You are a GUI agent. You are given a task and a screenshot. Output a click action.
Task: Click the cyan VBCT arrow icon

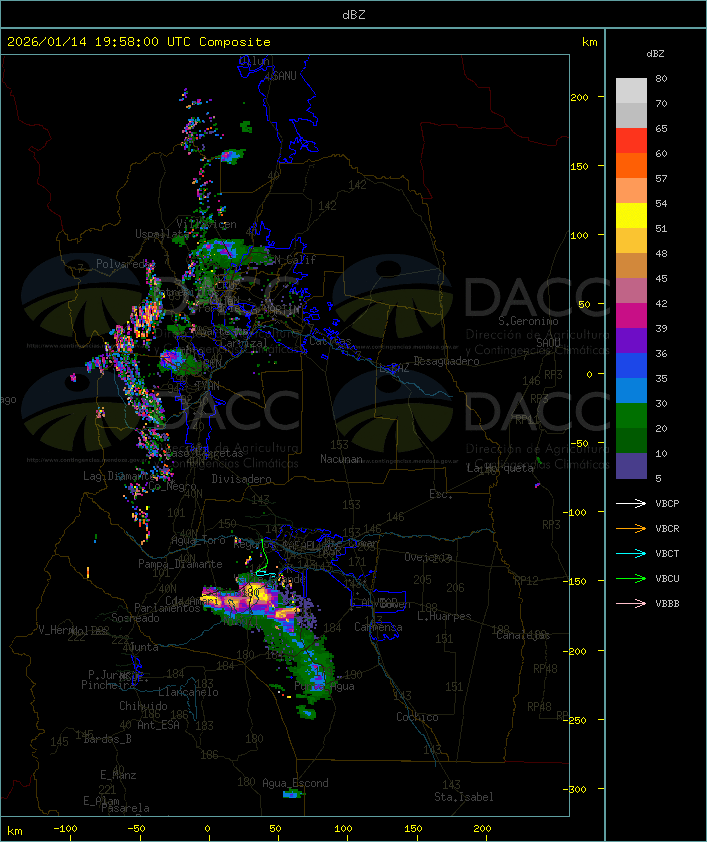631,553
